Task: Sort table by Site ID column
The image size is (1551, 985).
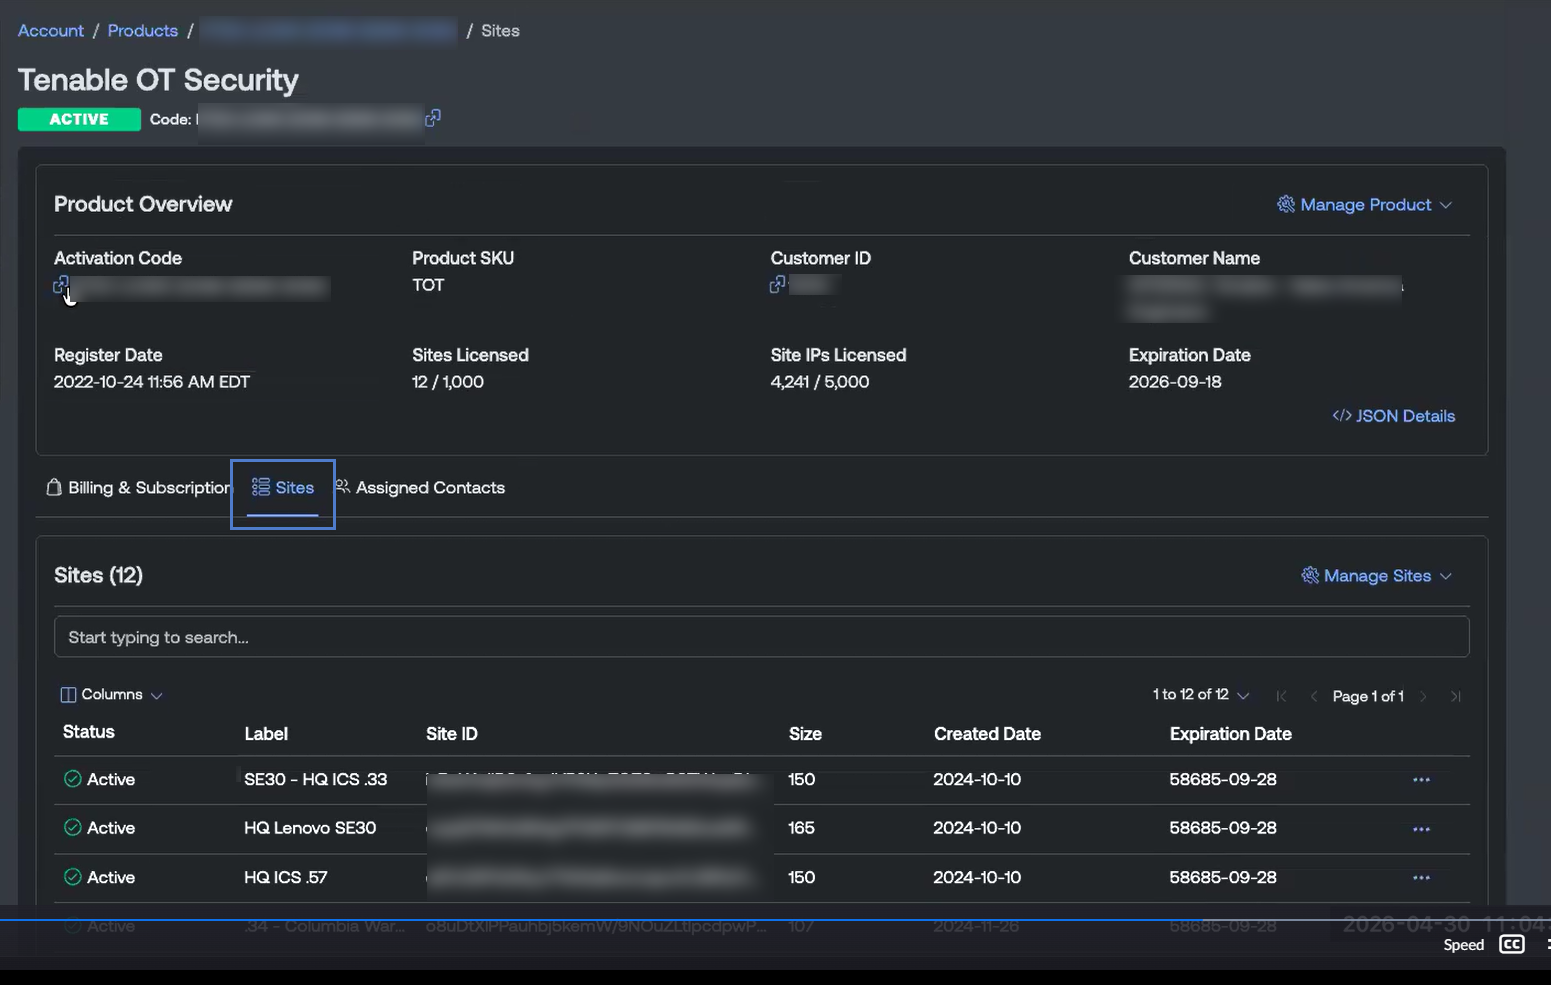Action: (x=452, y=734)
